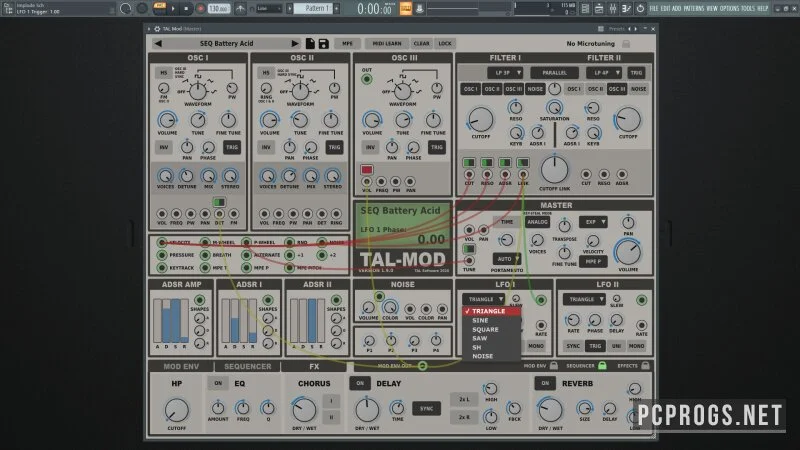The height and width of the screenshot is (450, 800).
Task: Open Filter I LP 3P type dropdown
Action: pyautogui.click(x=505, y=73)
